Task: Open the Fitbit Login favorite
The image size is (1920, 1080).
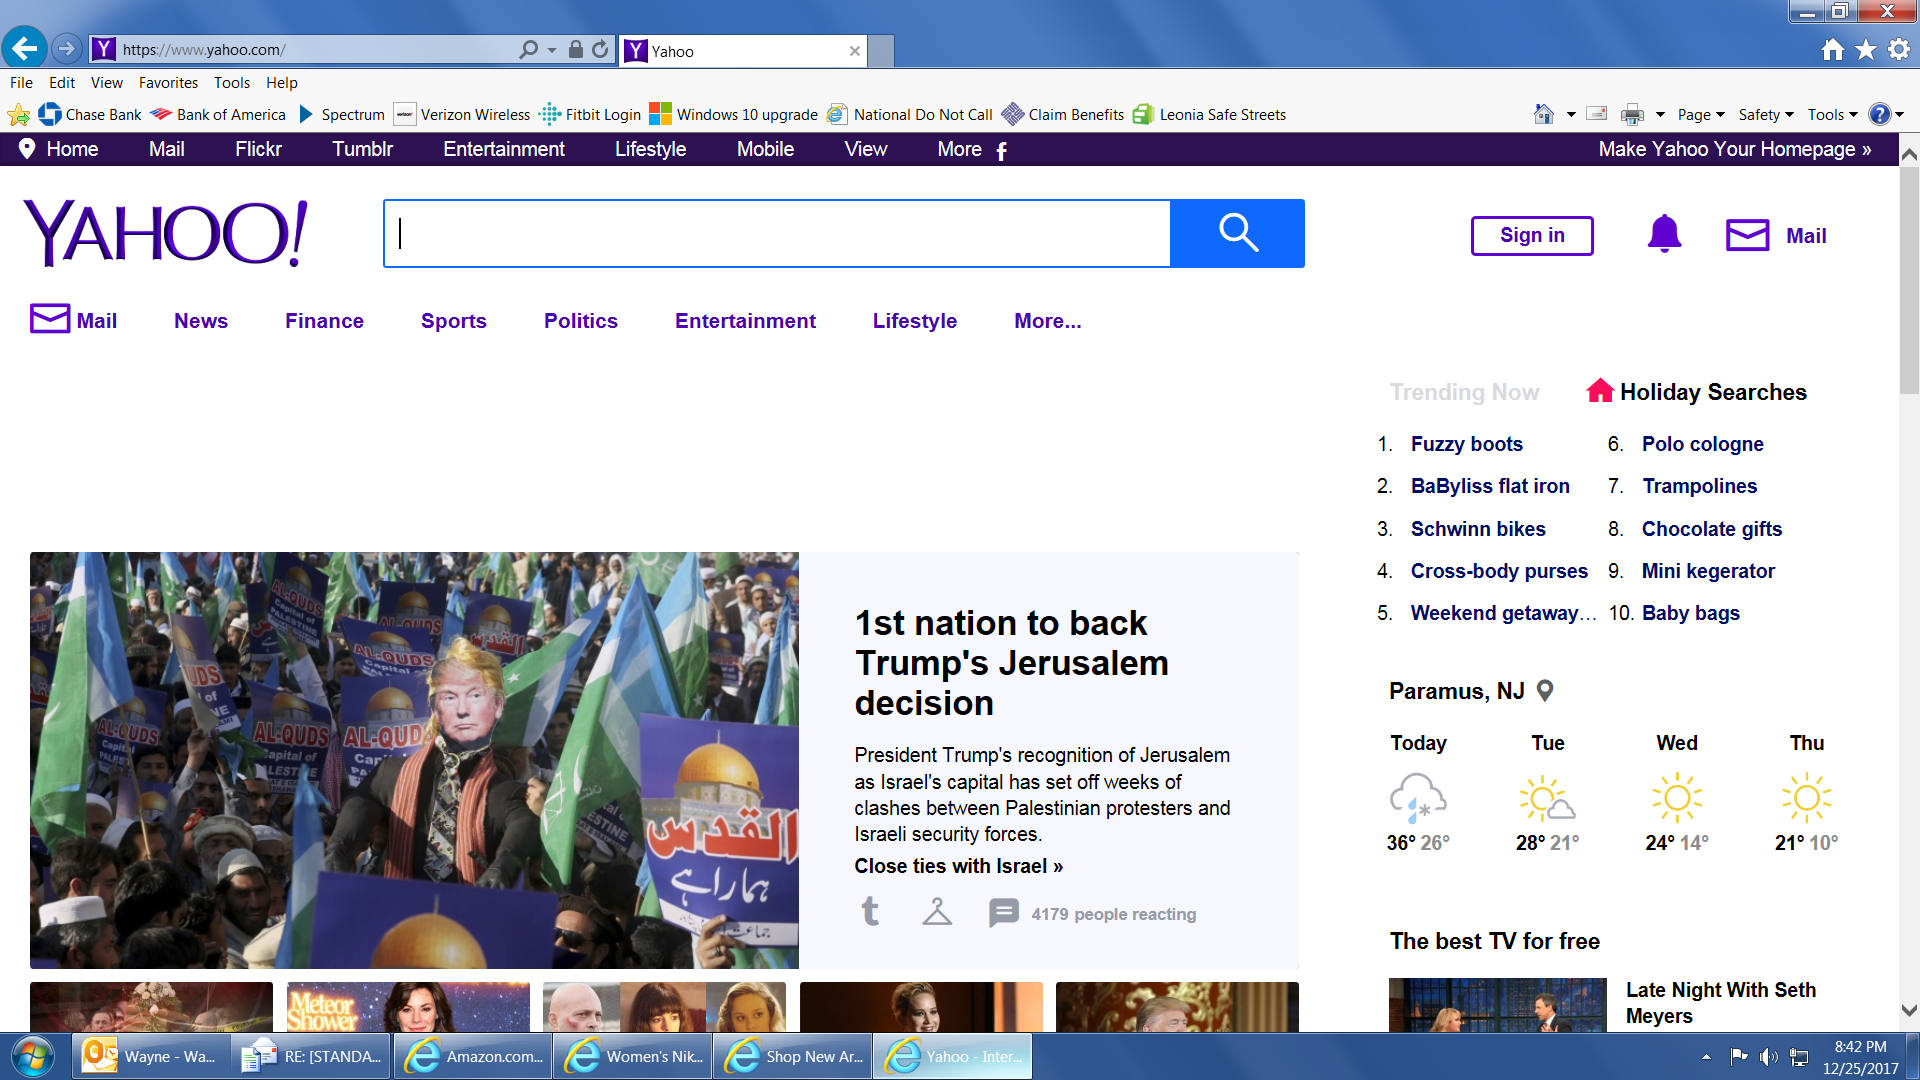Action: point(590,115)
